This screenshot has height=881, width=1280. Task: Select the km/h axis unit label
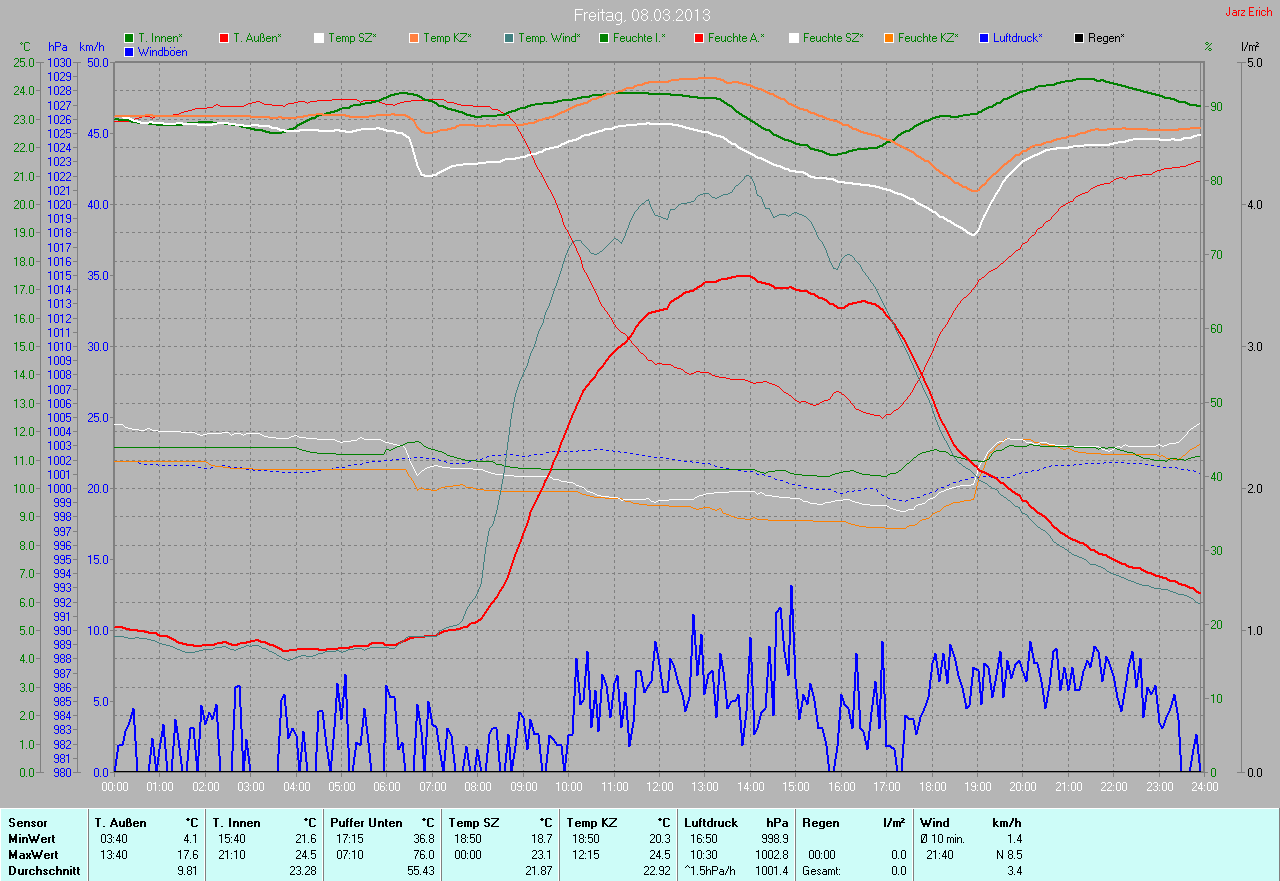[93, 47]
